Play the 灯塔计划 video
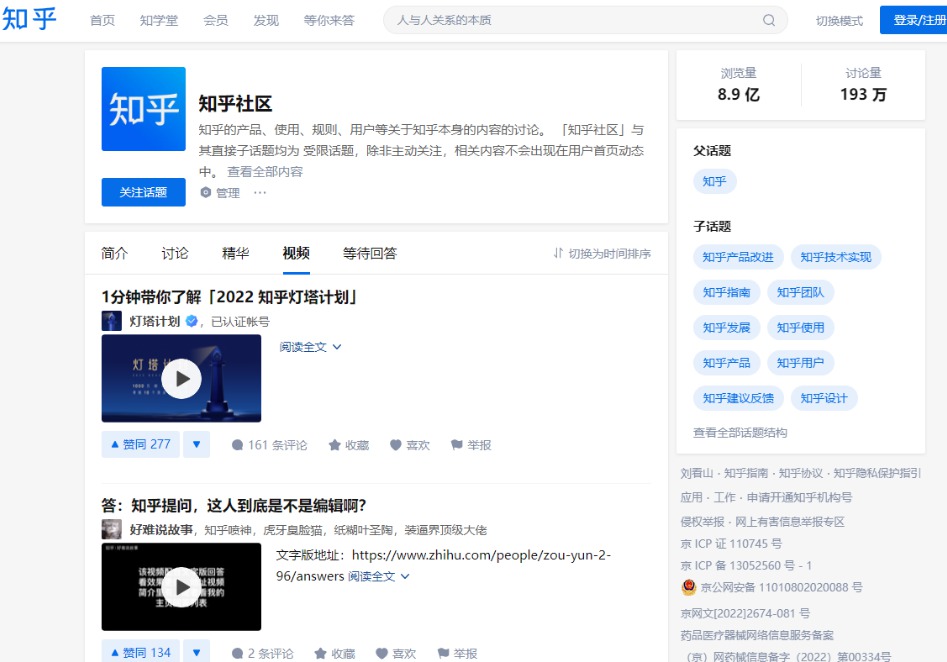This screenshot has height=662, width=947. (181, 379)
